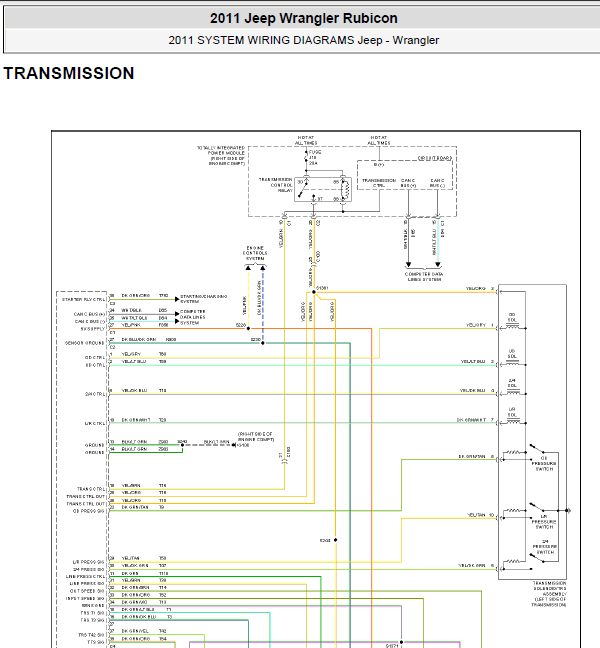Click the "2011 SYSTEM WIRING DIAGRAMS Jeep - Wrangler" subtitle

click(x=304, y=40)
